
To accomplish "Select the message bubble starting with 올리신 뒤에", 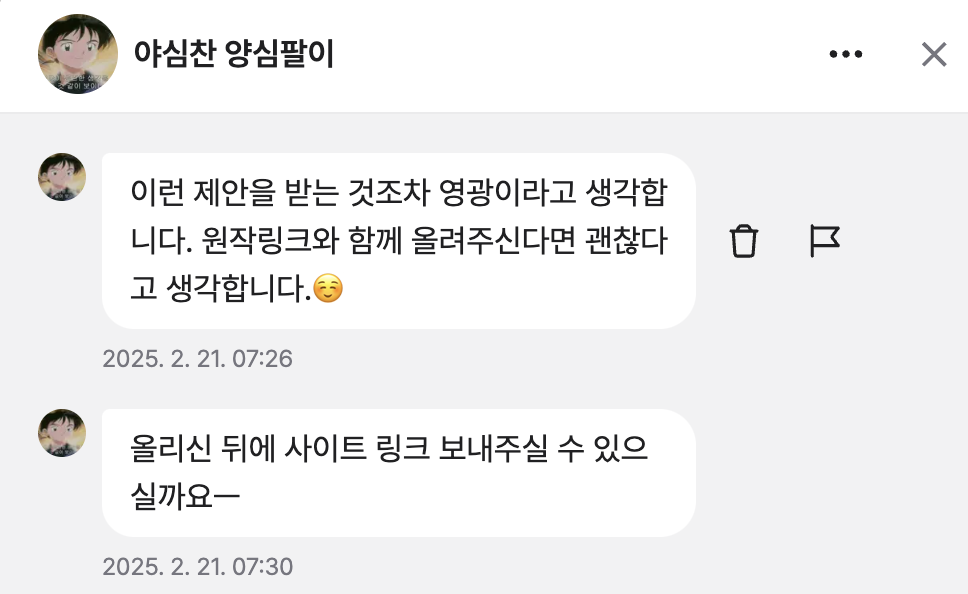I will coord(399,472).
